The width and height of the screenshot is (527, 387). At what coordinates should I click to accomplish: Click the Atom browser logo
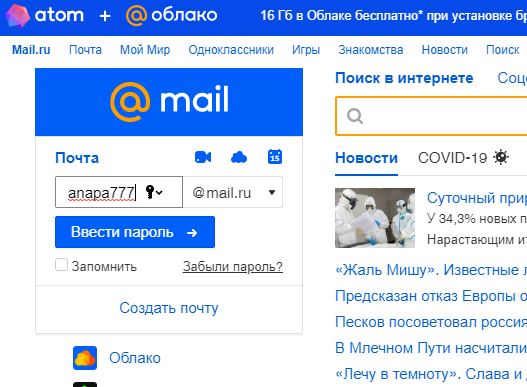click(x=45, y=15)
